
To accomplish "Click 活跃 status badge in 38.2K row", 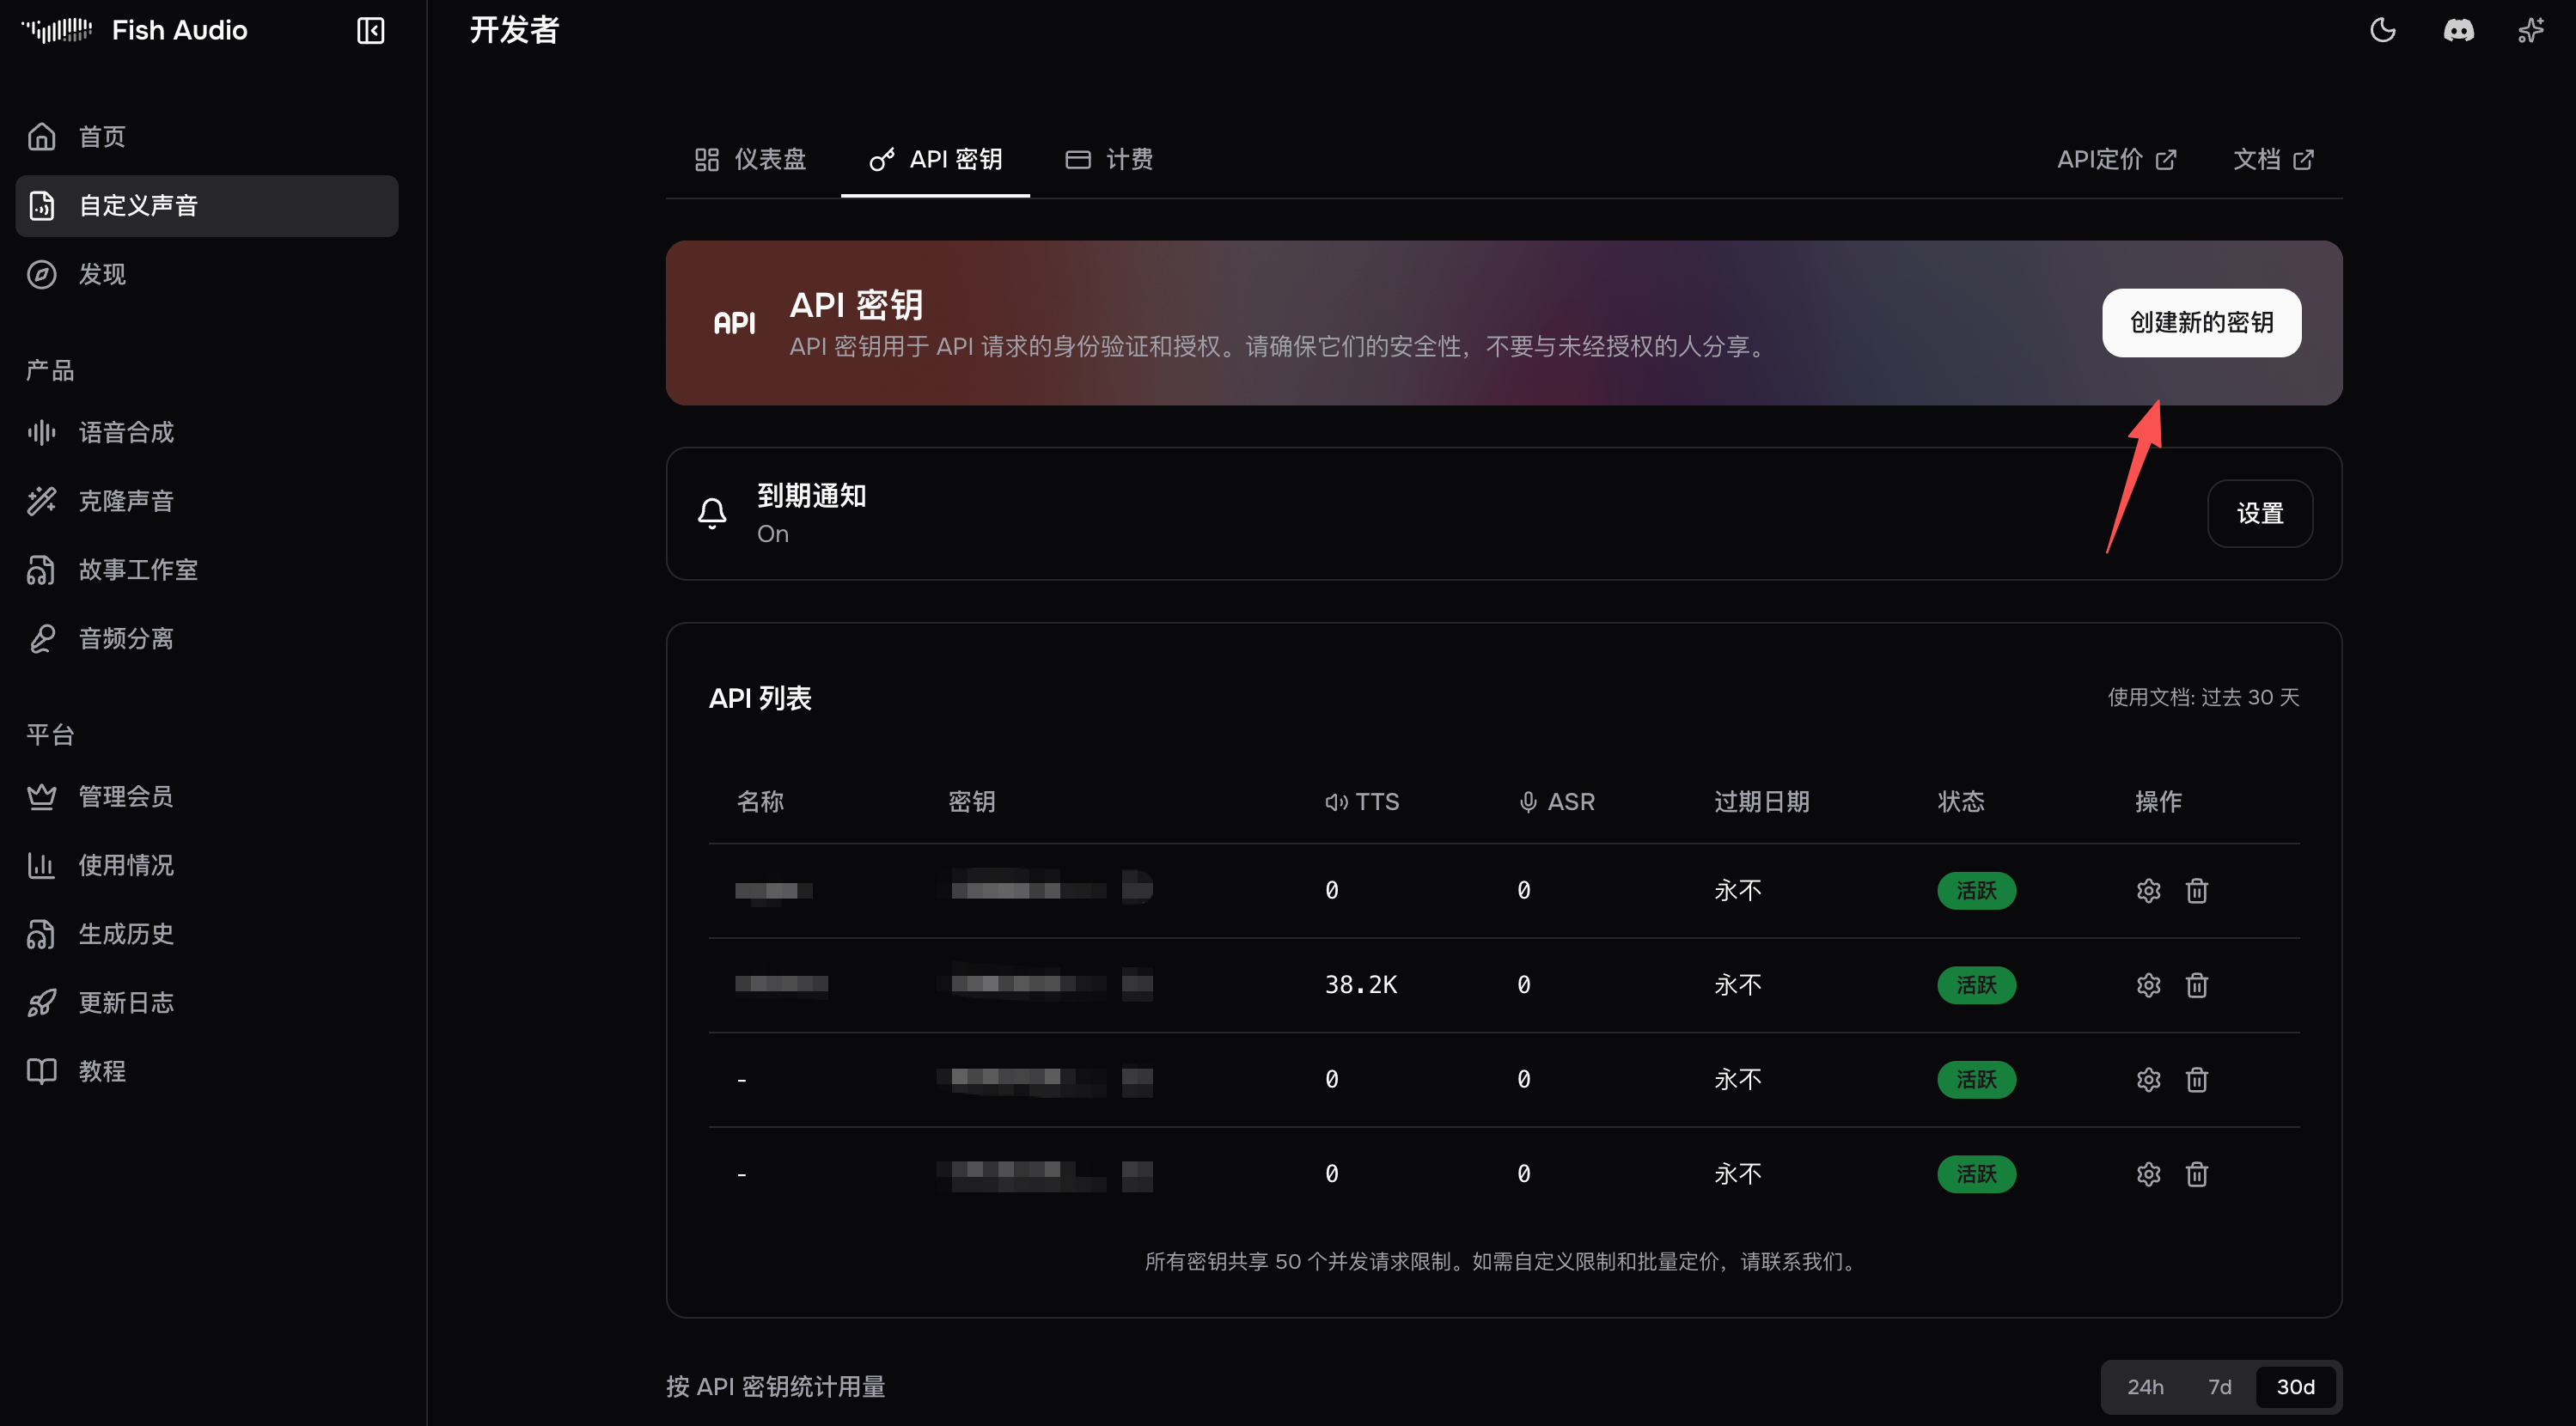I will tap(1976, 986).
